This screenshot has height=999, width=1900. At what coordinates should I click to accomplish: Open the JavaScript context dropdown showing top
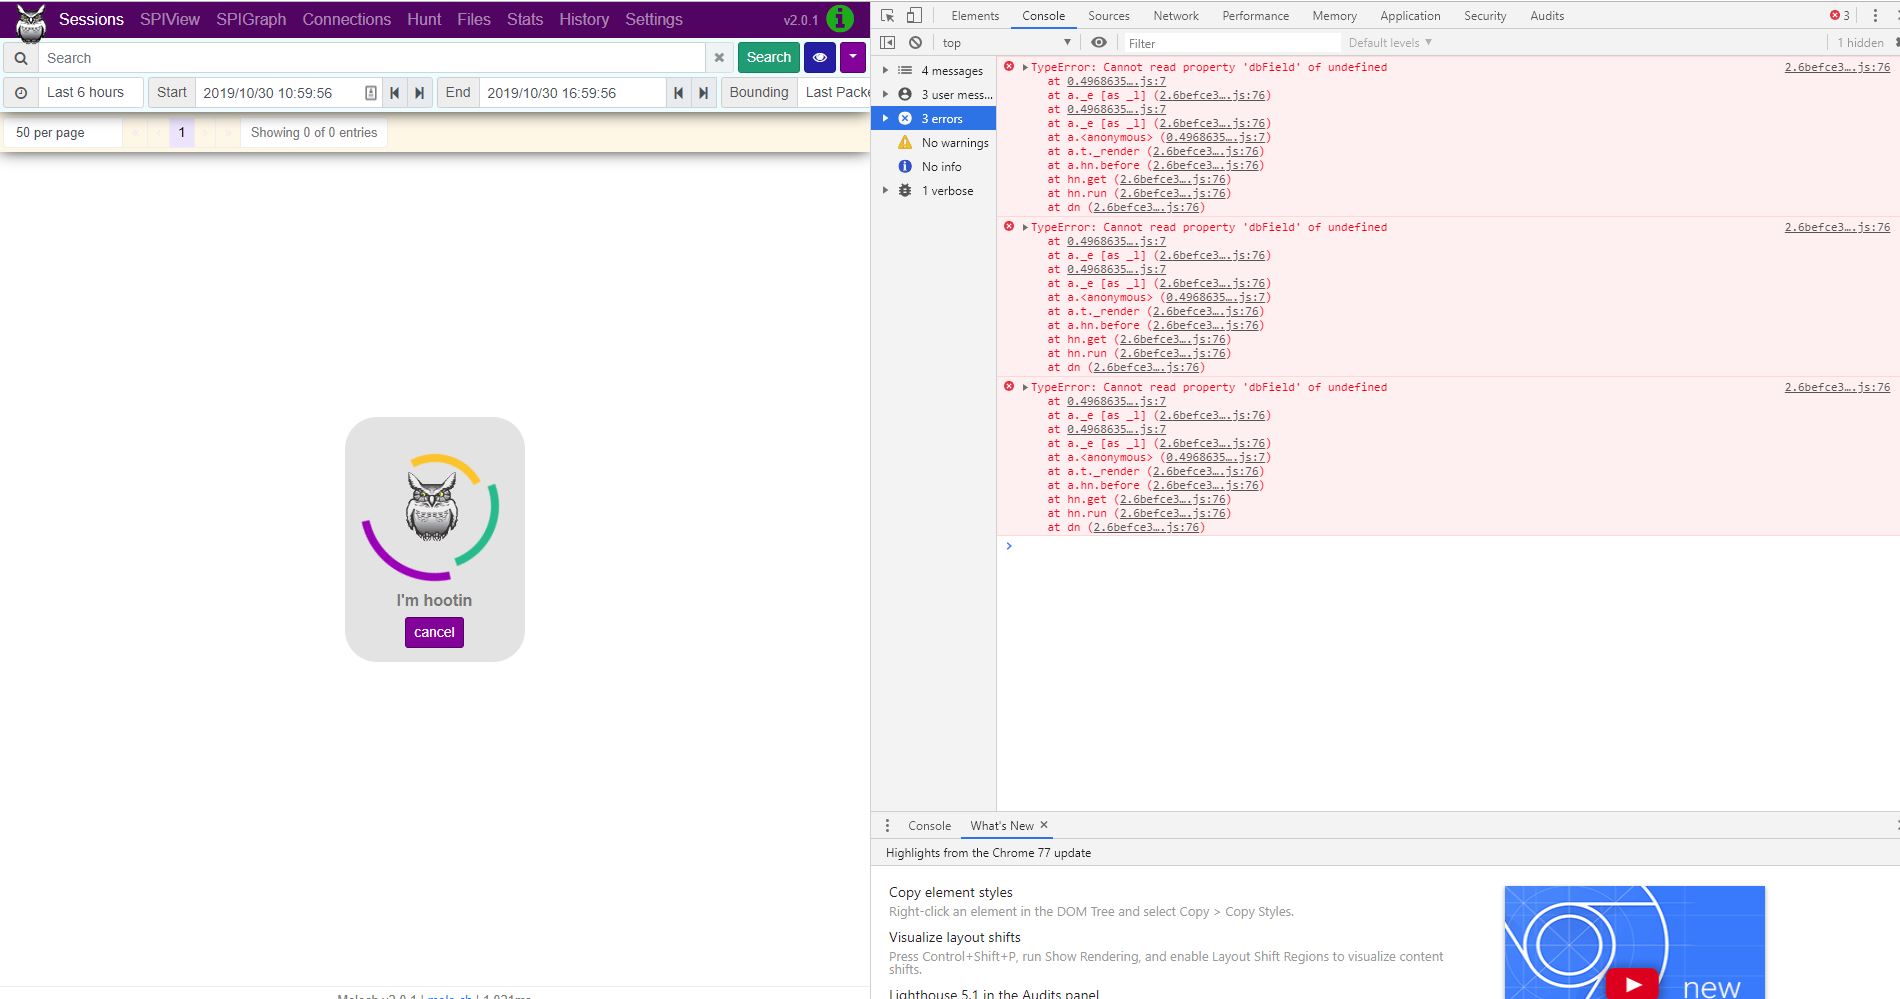click(x=1003, y=42)
